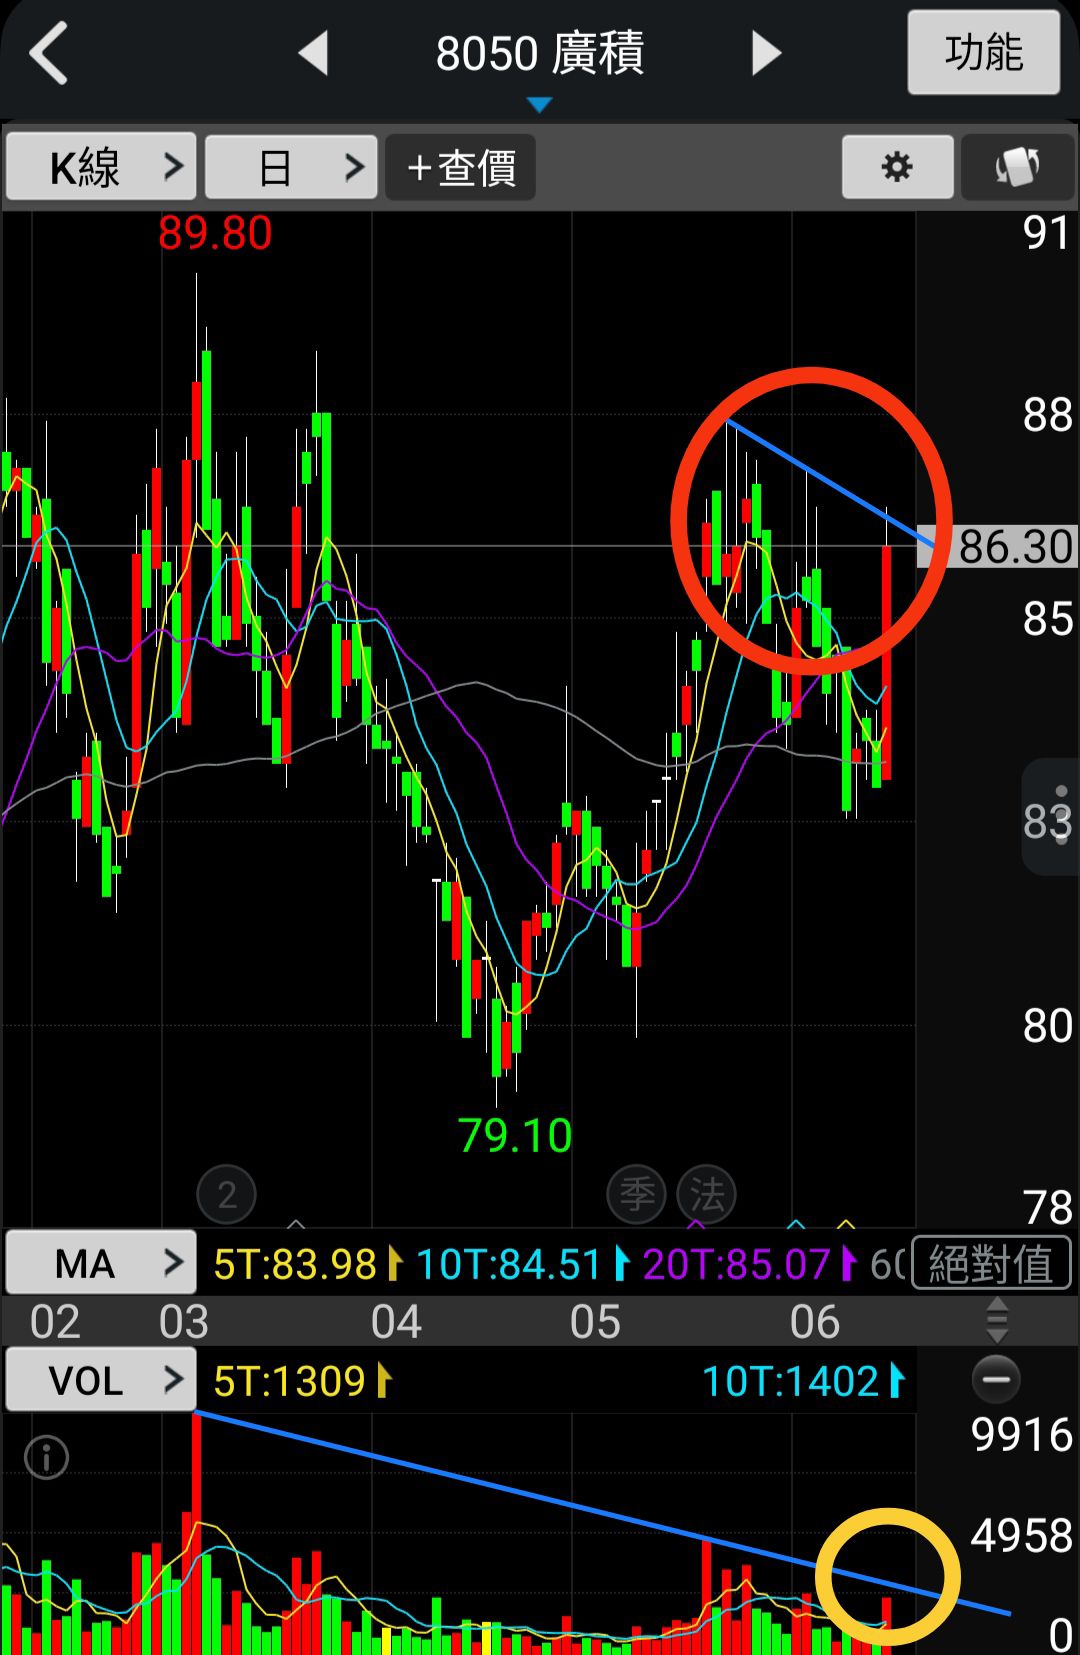
Task: Open the VOL indicator selector
Action: click(101, 1380)
